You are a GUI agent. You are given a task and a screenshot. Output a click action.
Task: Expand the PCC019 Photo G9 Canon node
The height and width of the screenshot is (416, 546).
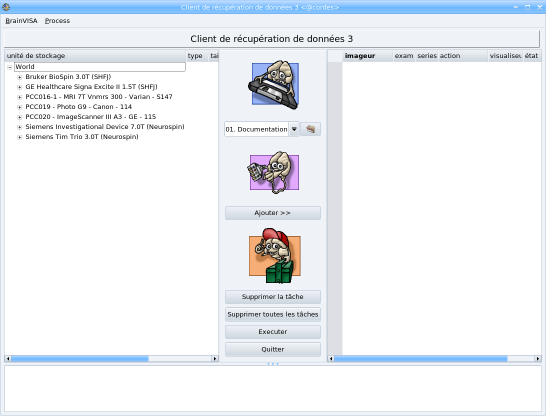(20, 107)
